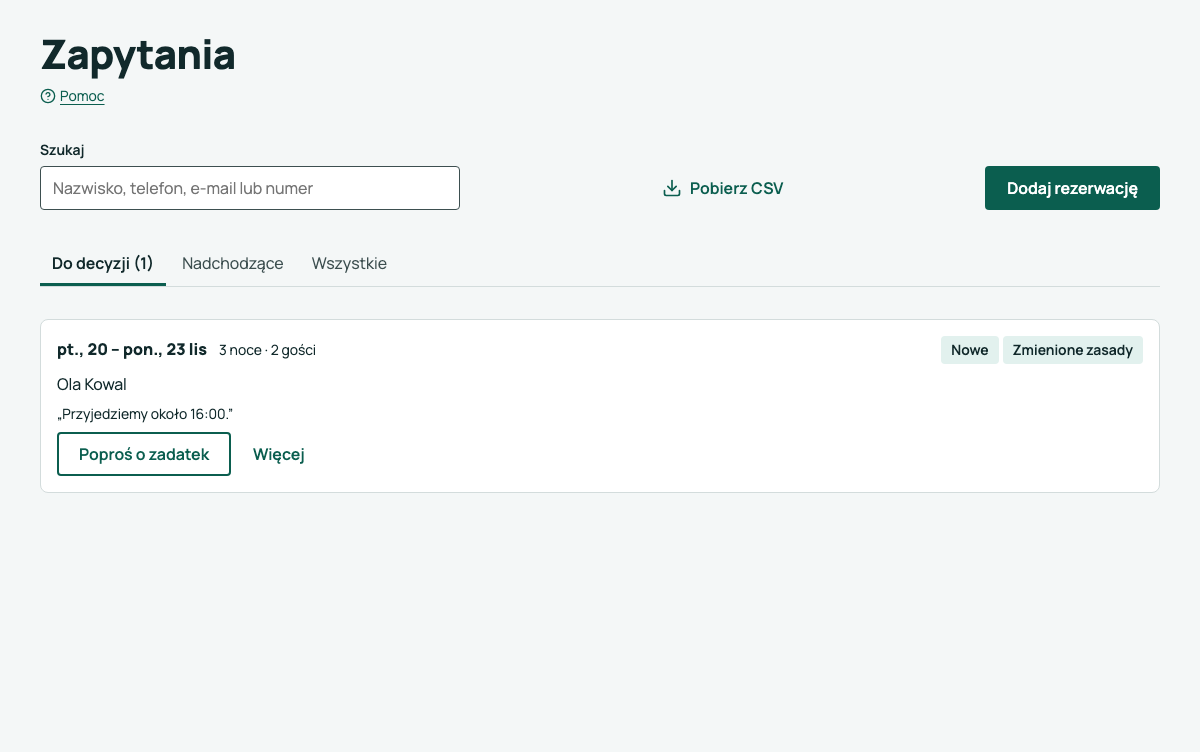Click the Pobierz CSV label
1200x752 pixels.
click(737, 188)
